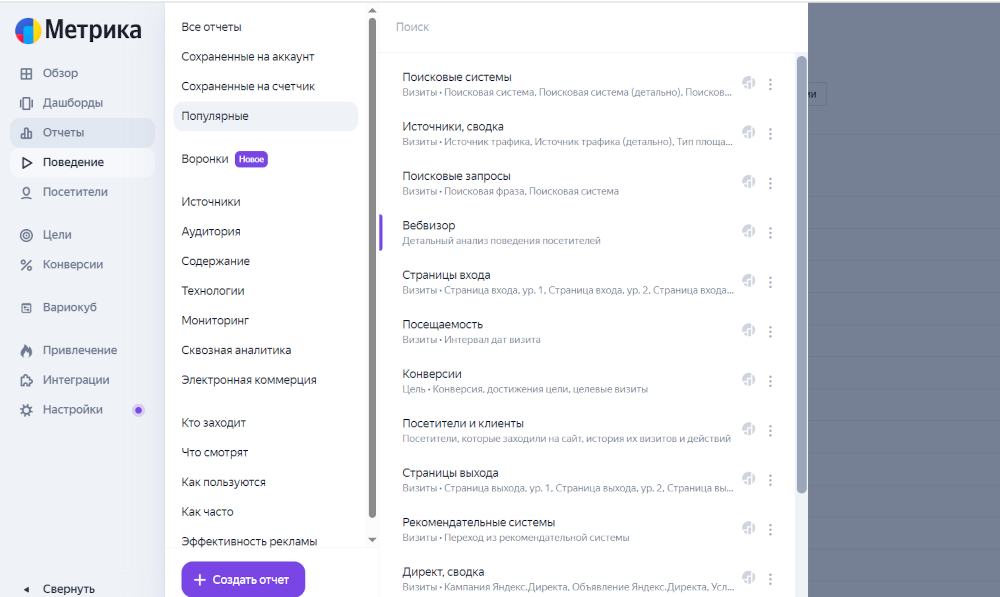Click the Вариокуб icon
The image size is (1000, 597).
[26, 308]
